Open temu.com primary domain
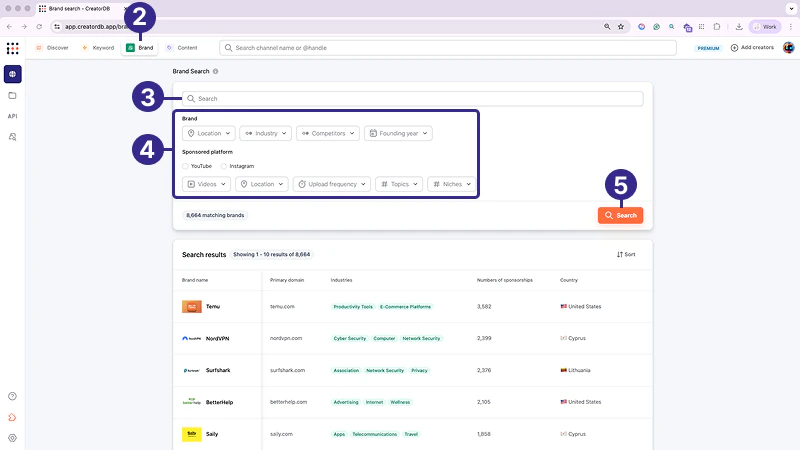Screen dimensions: 800x450 [282, 307]
